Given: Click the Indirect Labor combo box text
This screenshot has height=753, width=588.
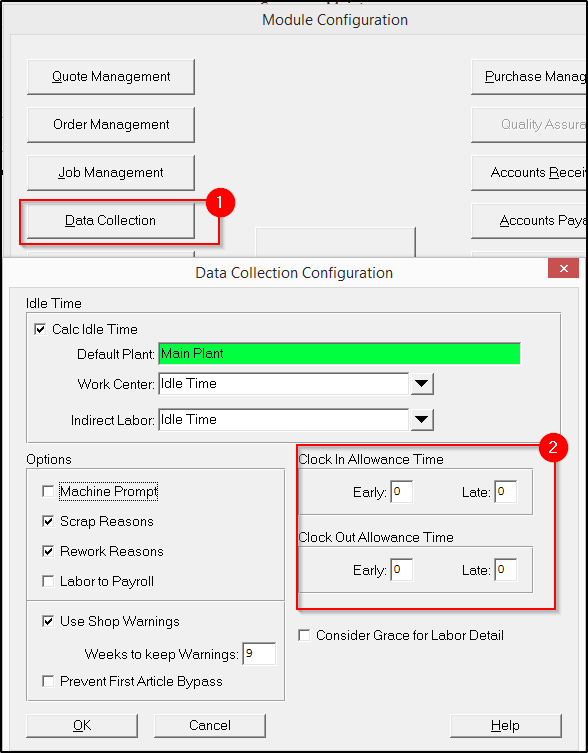Looking at the screenshot, I should point(283,420).
